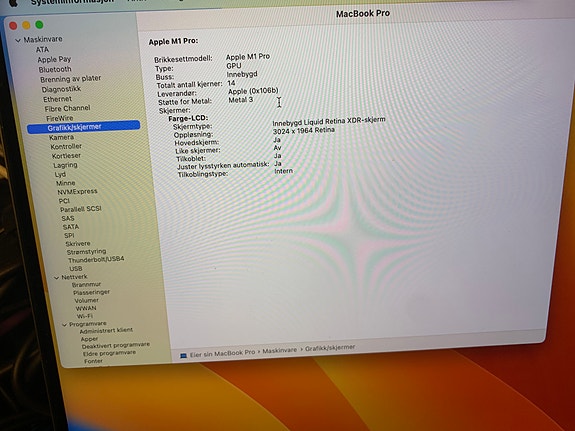
Task: Collapse the Nettverk section
Action: (x=56, y=278)
